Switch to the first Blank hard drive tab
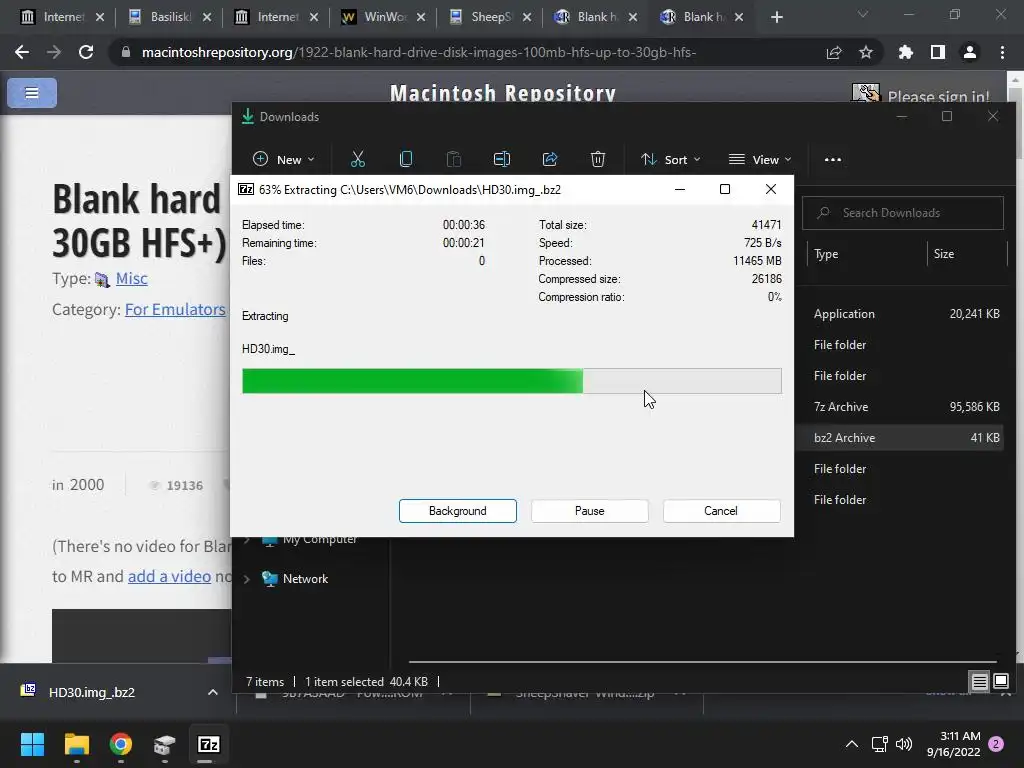The width and height of the screenshot is (1024, 768). coord(596,17)
